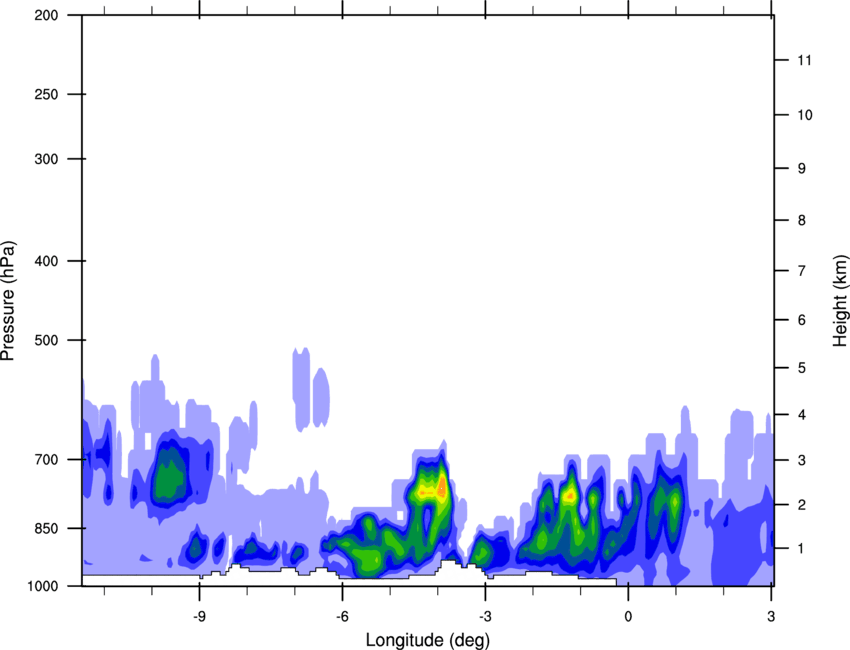
Task: Click the 6 km height label
Action: coord(802,320)
